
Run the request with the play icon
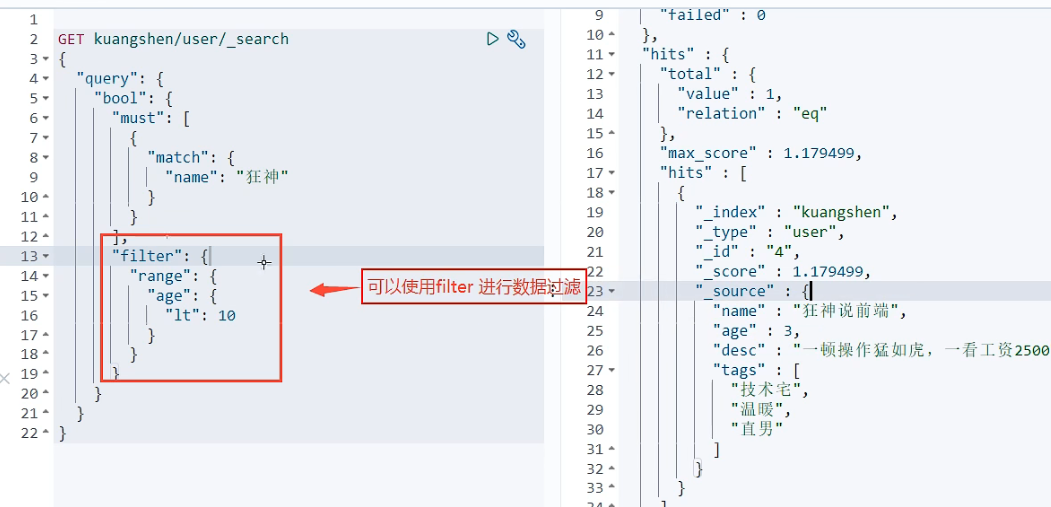point(493,39)
